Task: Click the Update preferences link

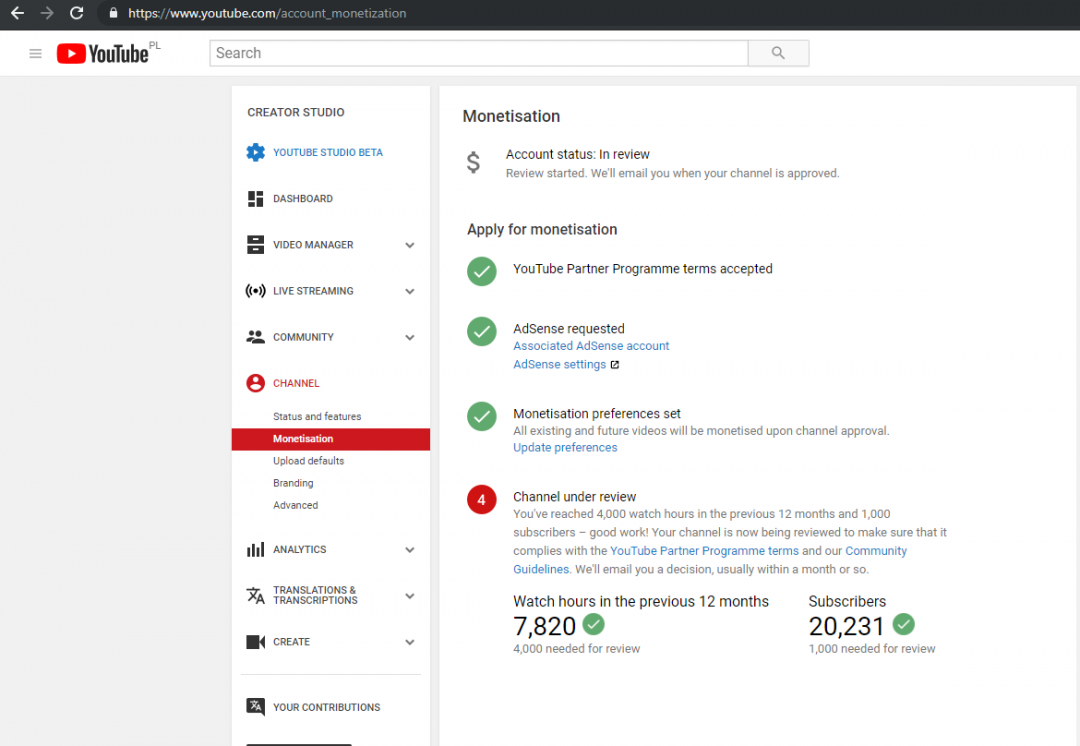Action: tap(565, 448)
